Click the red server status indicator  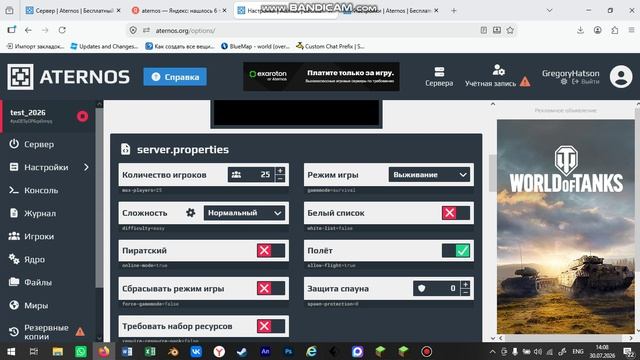pyautogui.click(x=82, y=116)
